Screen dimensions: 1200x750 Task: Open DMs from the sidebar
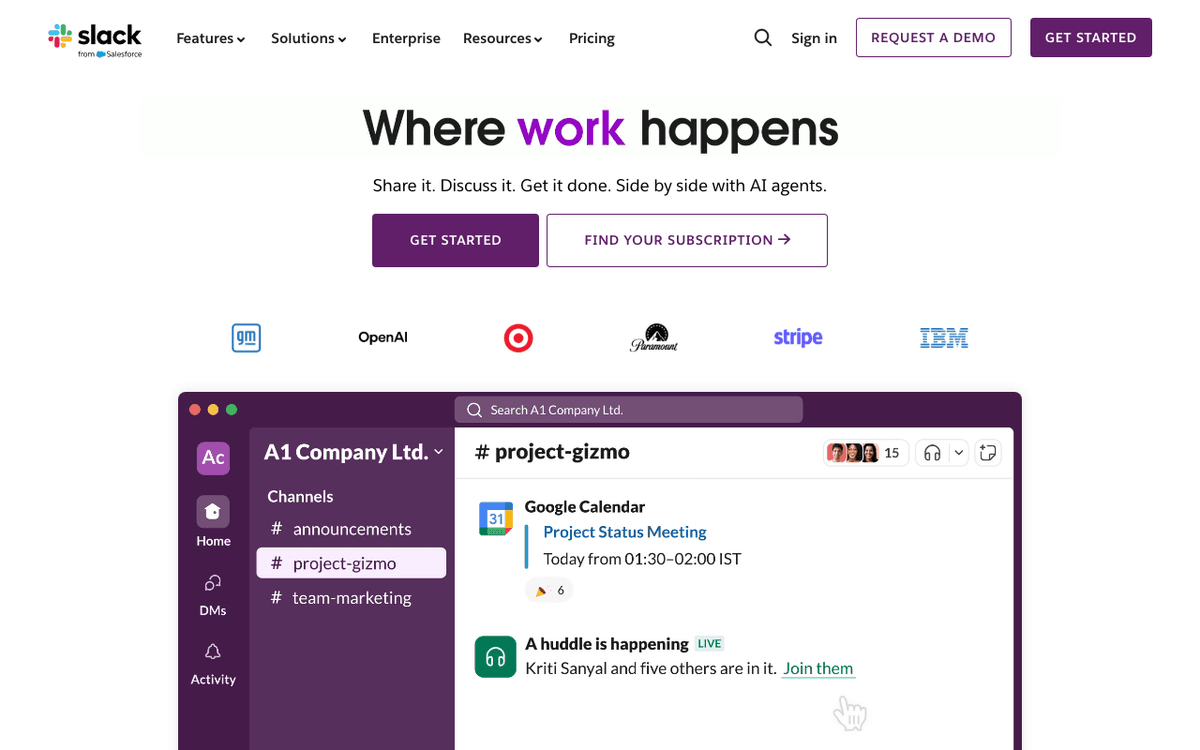pos(213,583)
